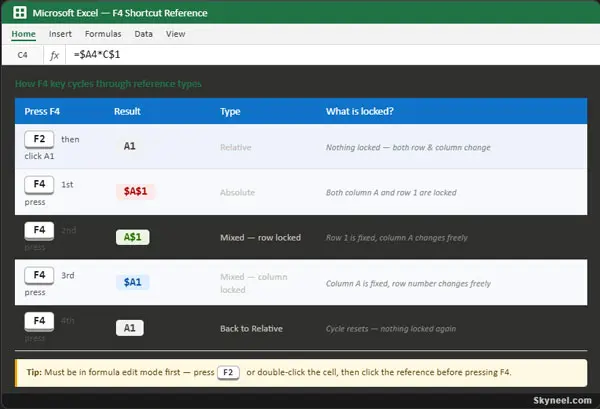Click the F4 key labeled 3rd press

[39, 275]
